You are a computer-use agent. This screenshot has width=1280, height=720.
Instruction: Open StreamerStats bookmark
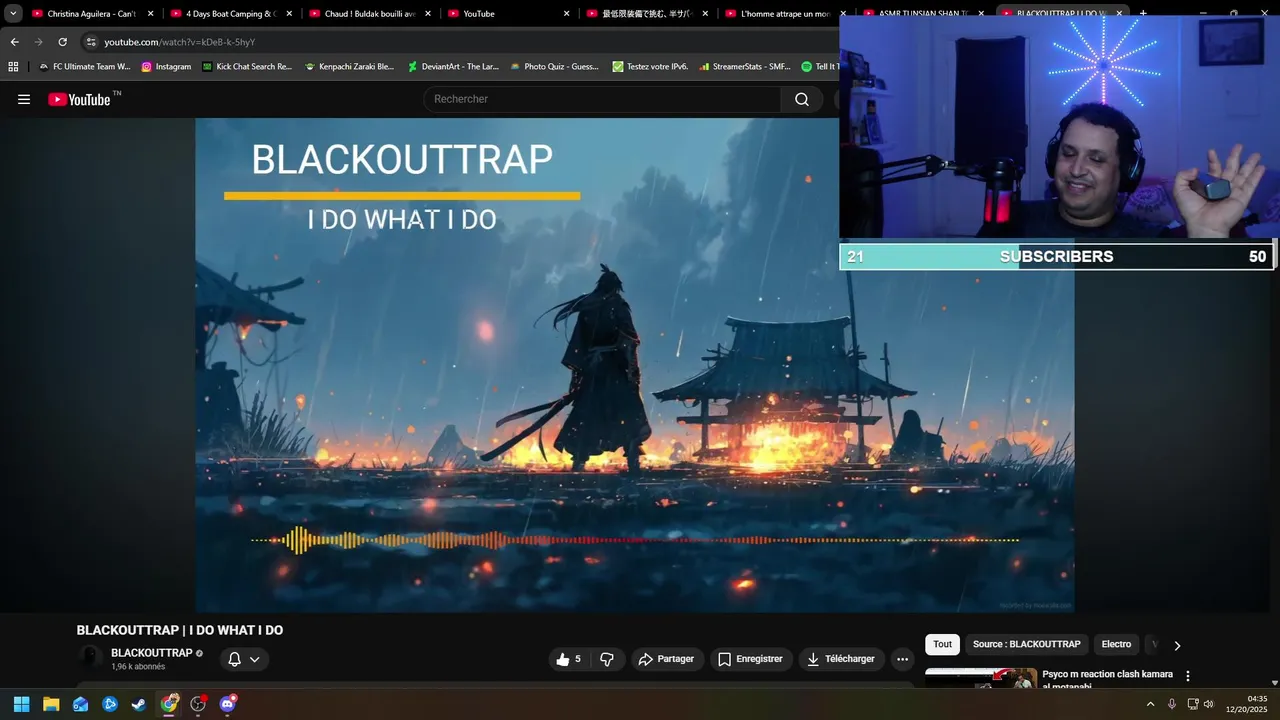pos(744,66)
